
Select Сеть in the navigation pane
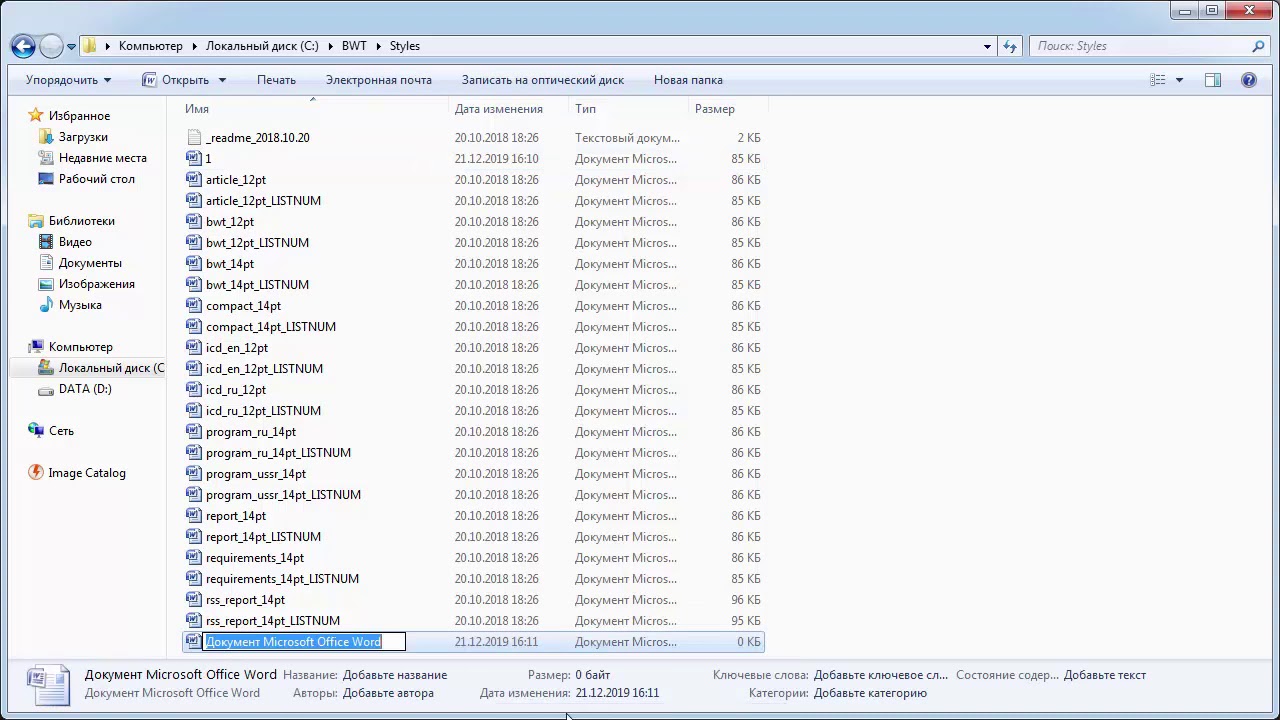[x=61, y=431]
